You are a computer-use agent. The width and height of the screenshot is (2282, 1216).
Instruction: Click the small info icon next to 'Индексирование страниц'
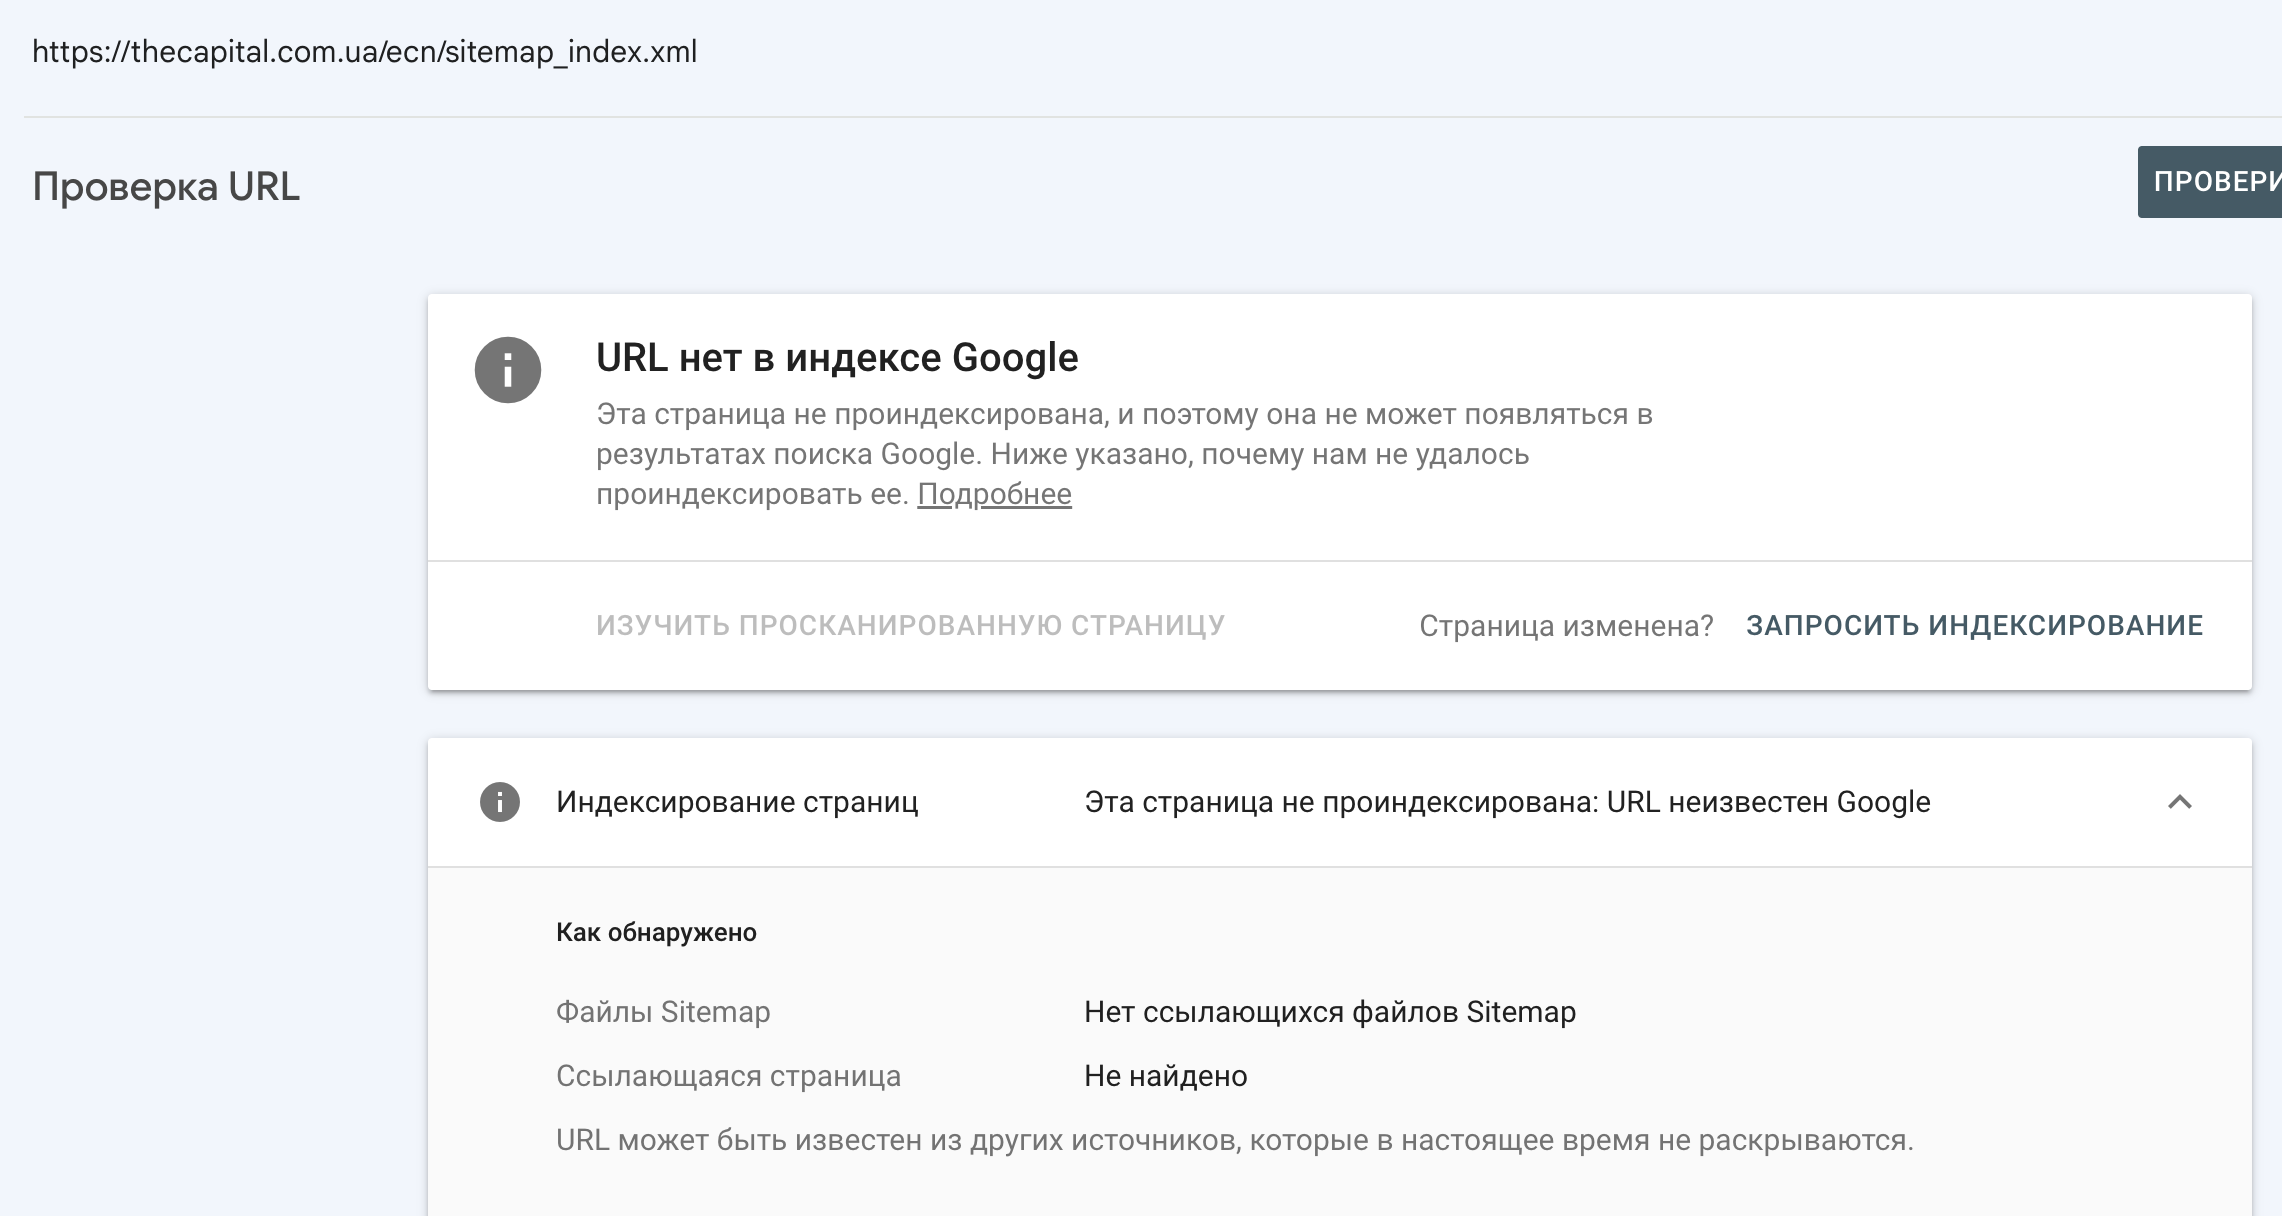(x=499, y=802)
